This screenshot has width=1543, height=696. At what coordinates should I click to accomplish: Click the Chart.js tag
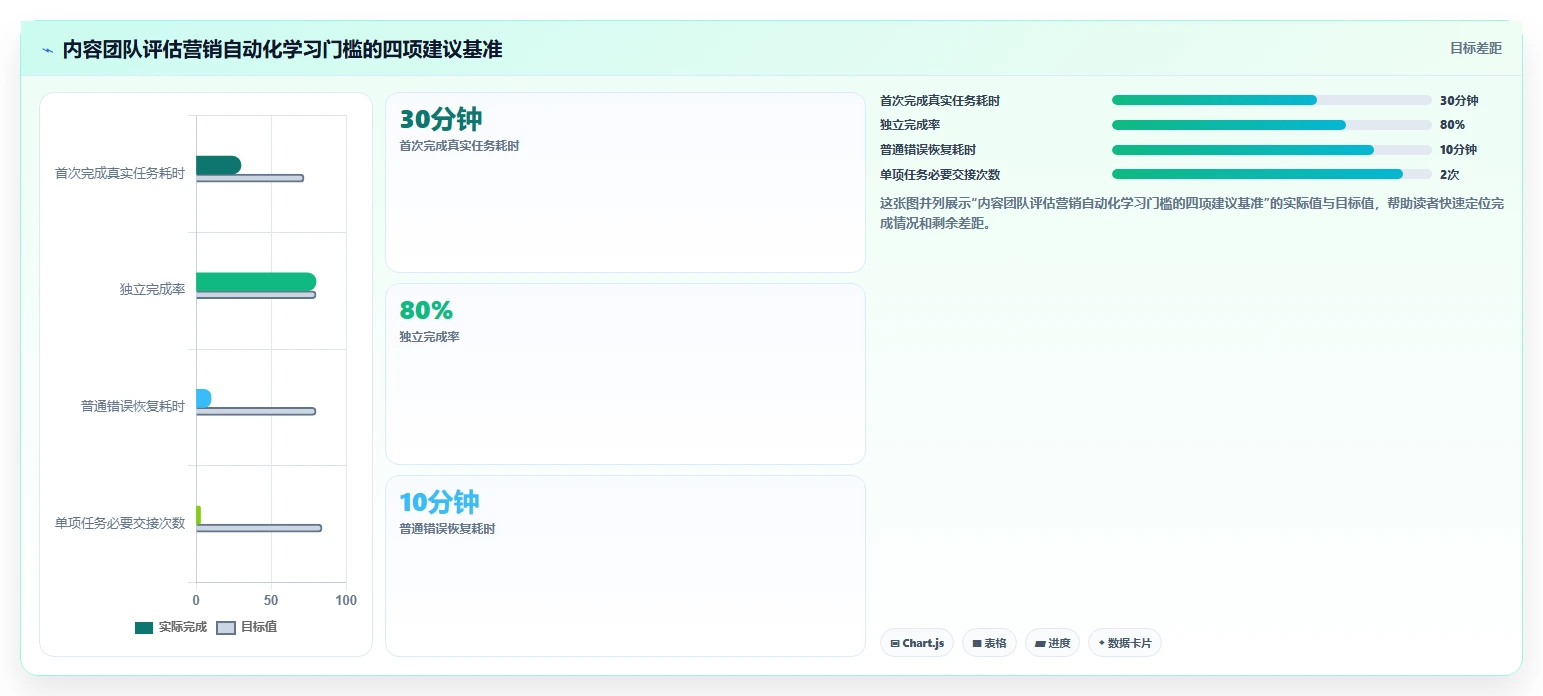coord(917,643)
